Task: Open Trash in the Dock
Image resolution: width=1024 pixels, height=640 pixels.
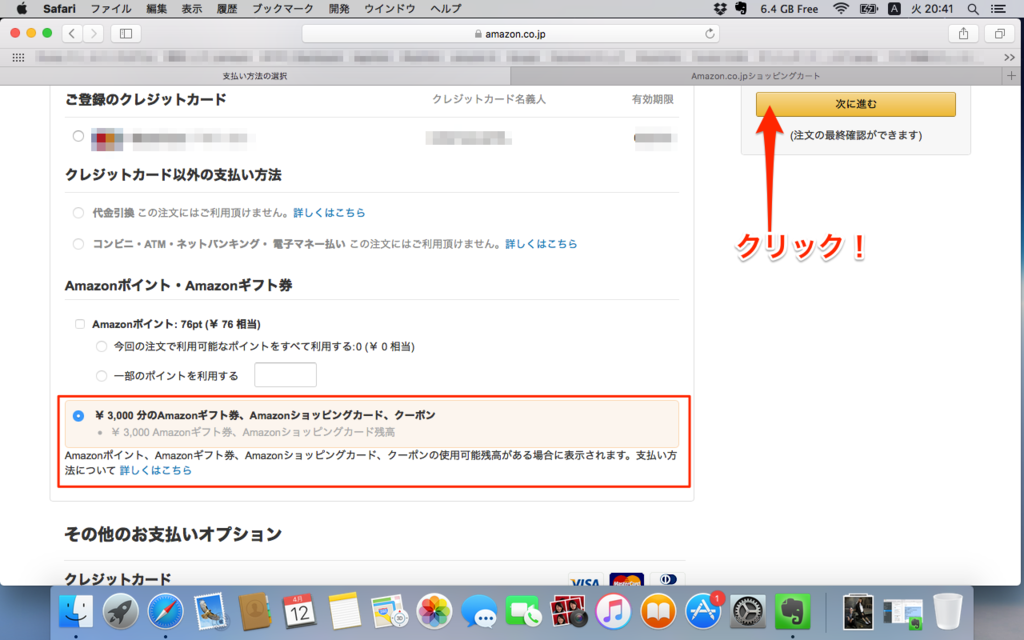Action: click(x=948, y=612)
